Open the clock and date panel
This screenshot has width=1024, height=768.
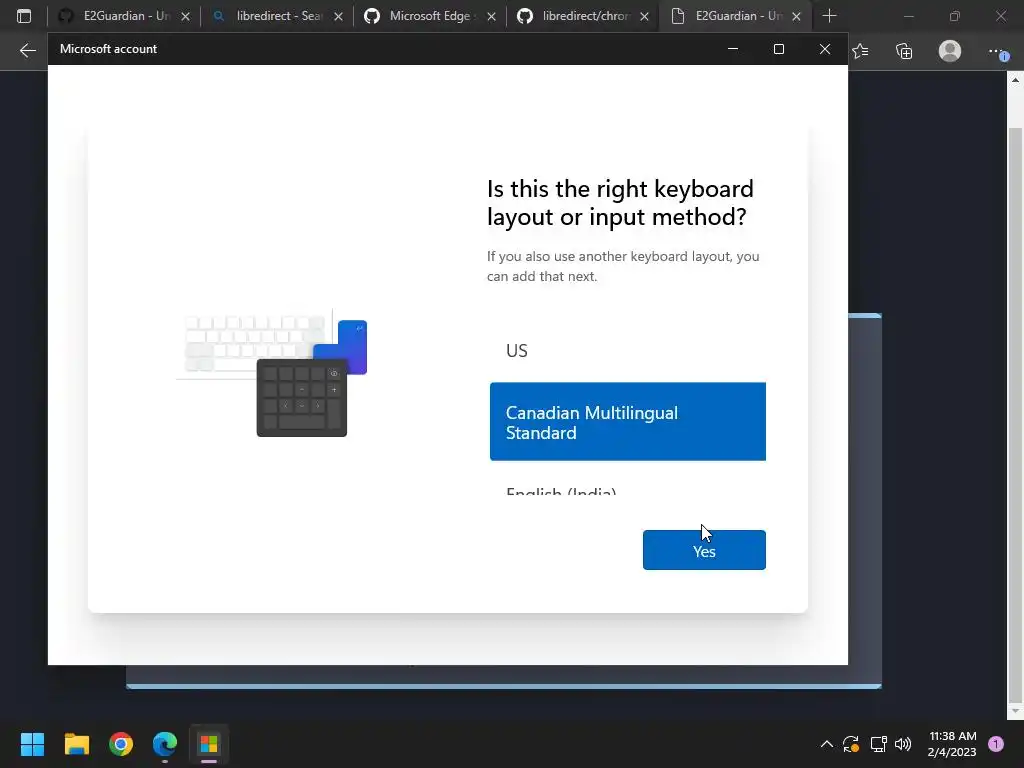[x=952, y=744]
